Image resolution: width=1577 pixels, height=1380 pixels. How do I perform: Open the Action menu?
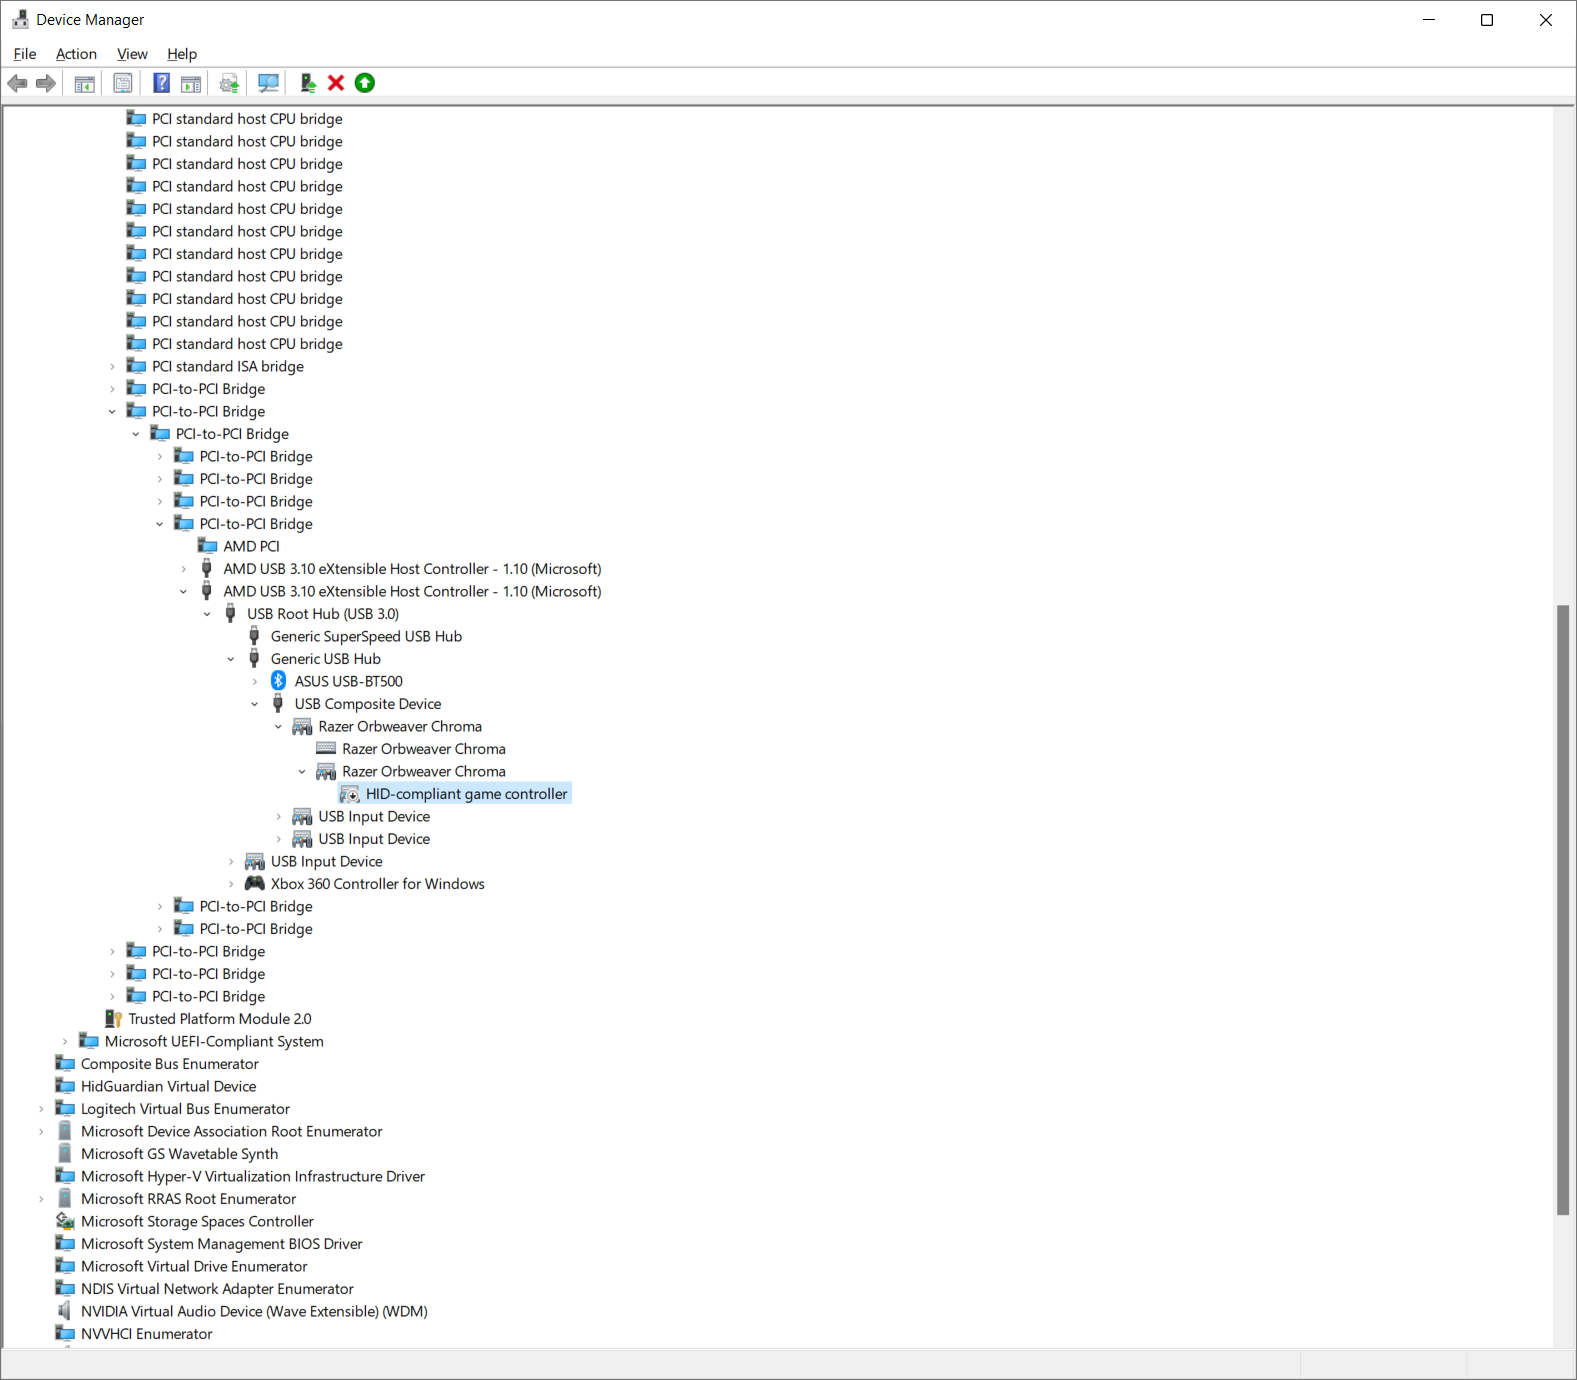point(76,54)
